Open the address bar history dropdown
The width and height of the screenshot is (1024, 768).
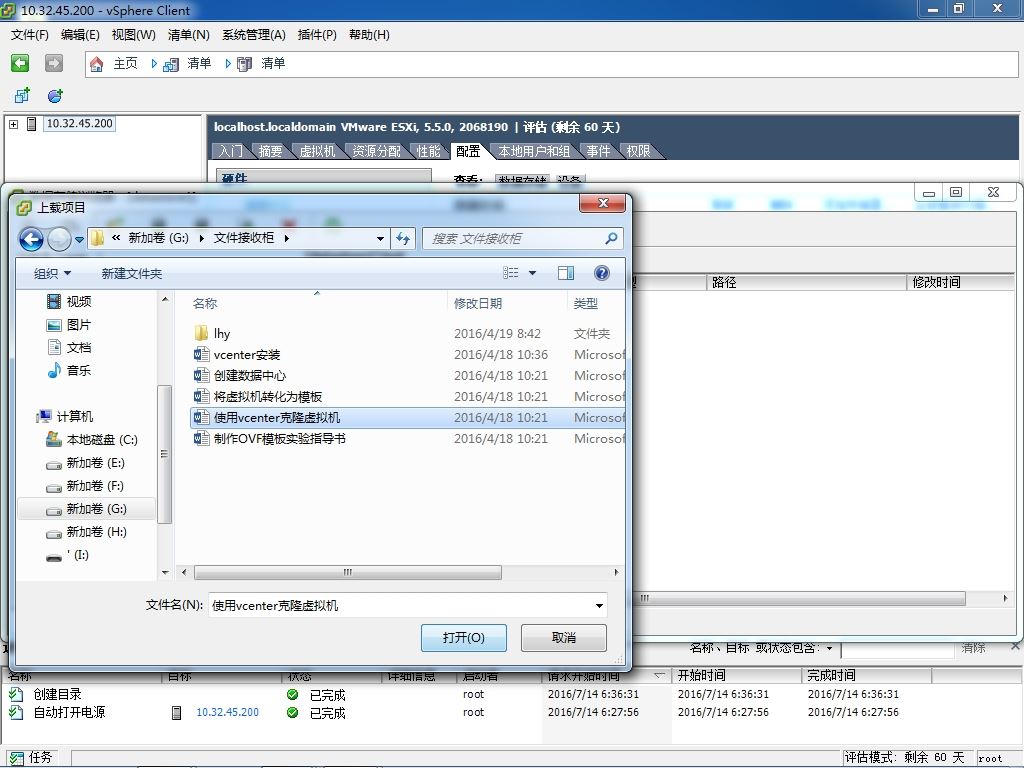tap(380, 238)
